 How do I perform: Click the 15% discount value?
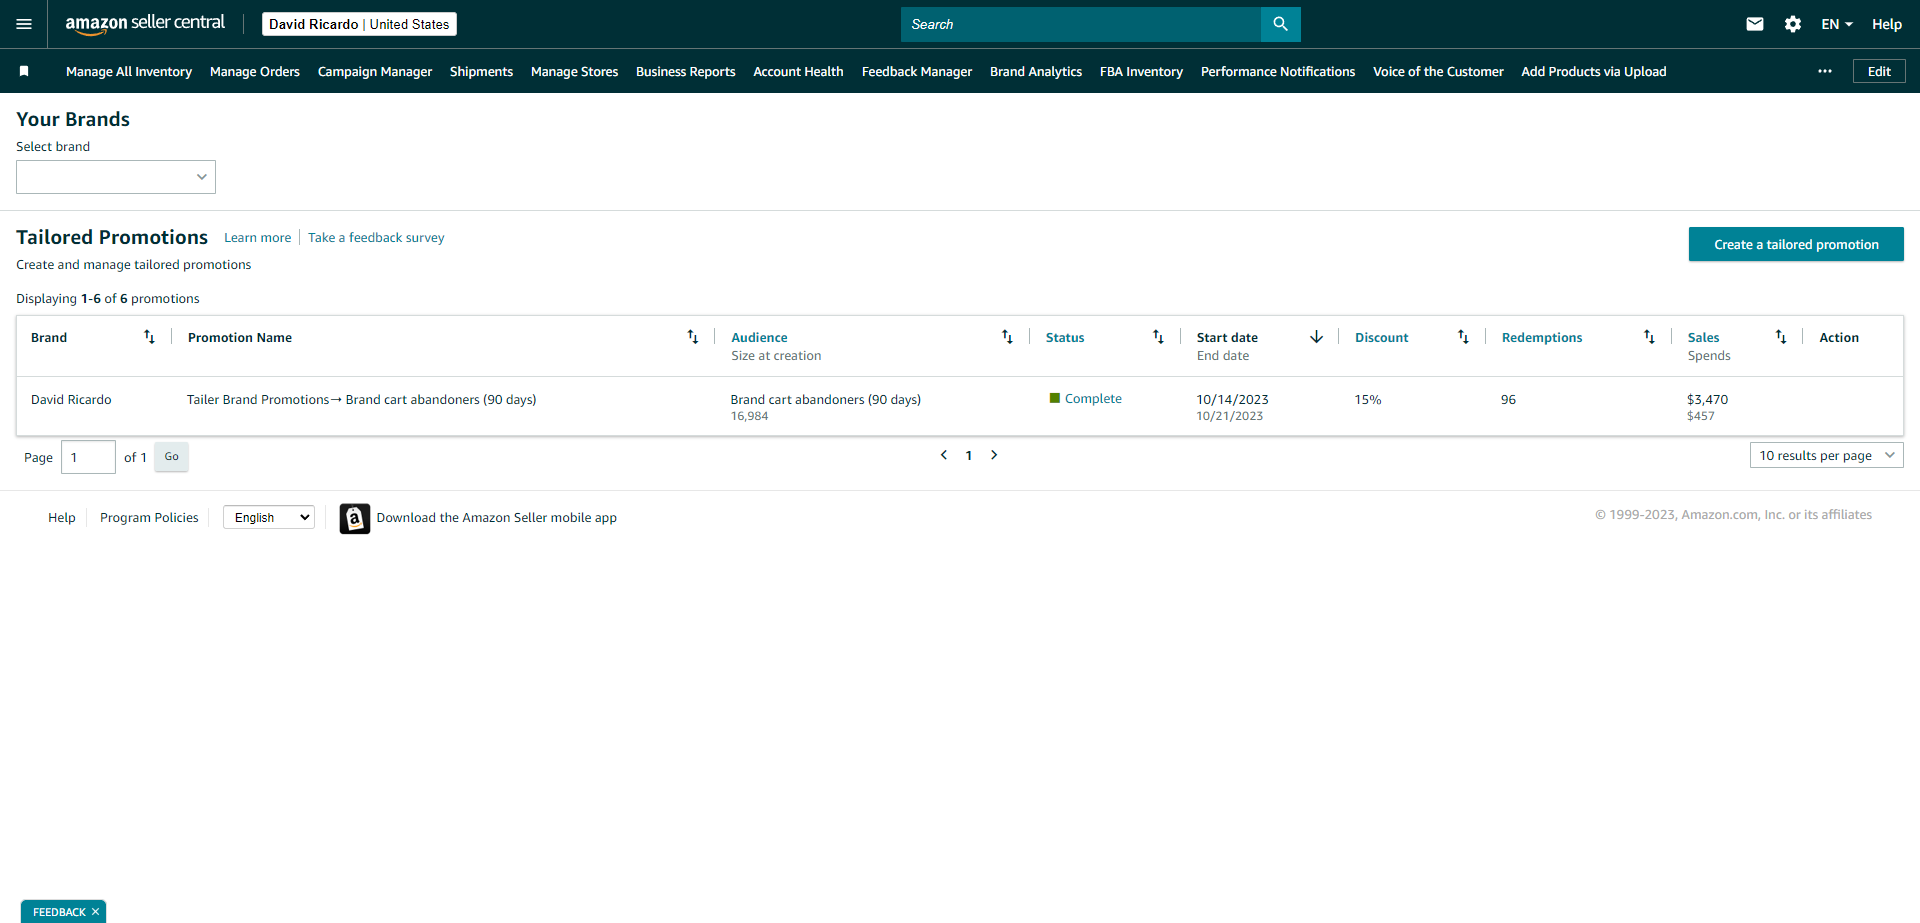click(1368, 399)
